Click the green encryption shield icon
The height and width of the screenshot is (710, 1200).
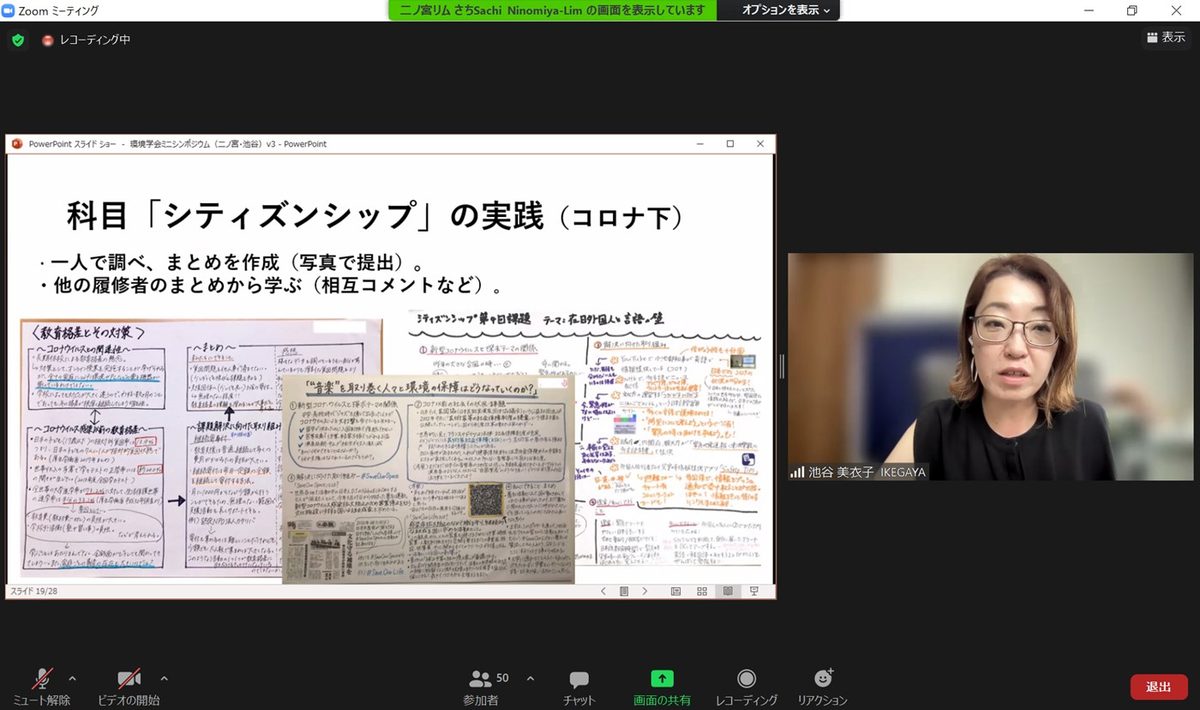pyautogui.click(x=17, y=40)
